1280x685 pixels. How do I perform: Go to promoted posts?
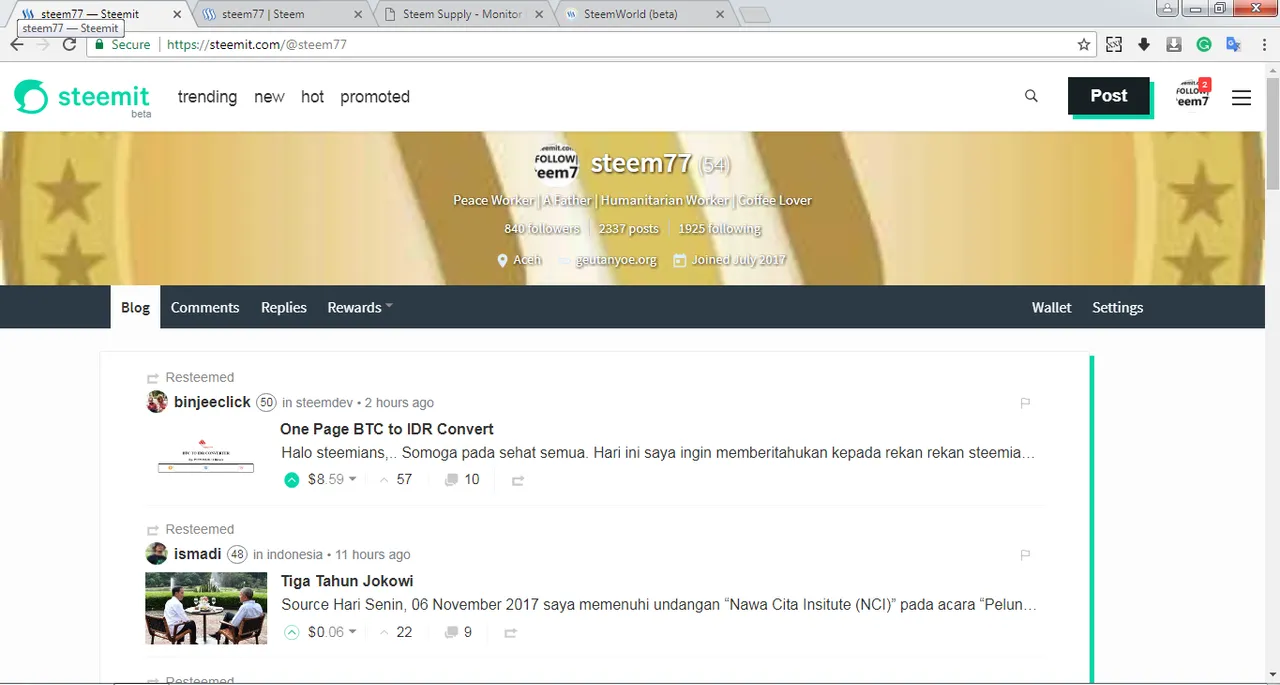(375, 97)
